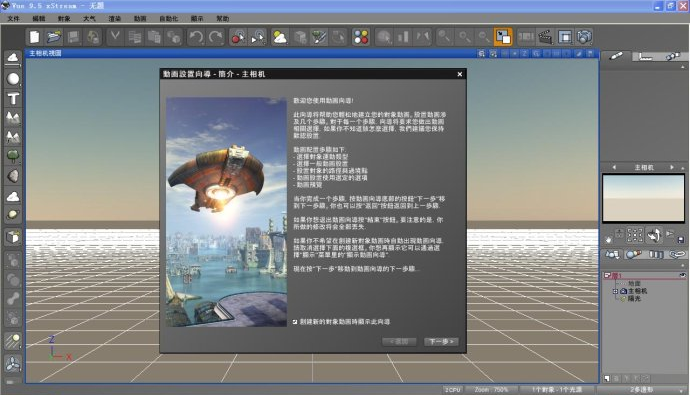Toggle visibility eye of layer 1
The height and width of the screenshot is (395, 690).
pos(682,275)
